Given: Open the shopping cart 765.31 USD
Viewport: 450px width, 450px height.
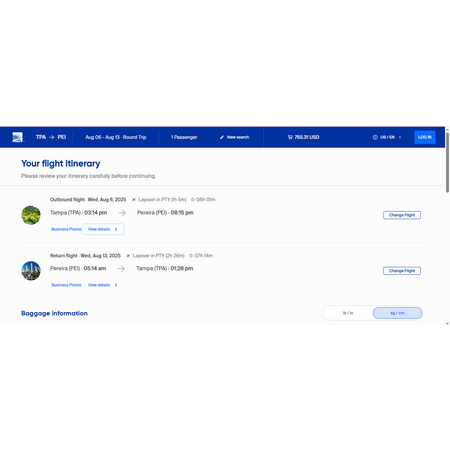Looking at the screenshot, I should (303, 137).
